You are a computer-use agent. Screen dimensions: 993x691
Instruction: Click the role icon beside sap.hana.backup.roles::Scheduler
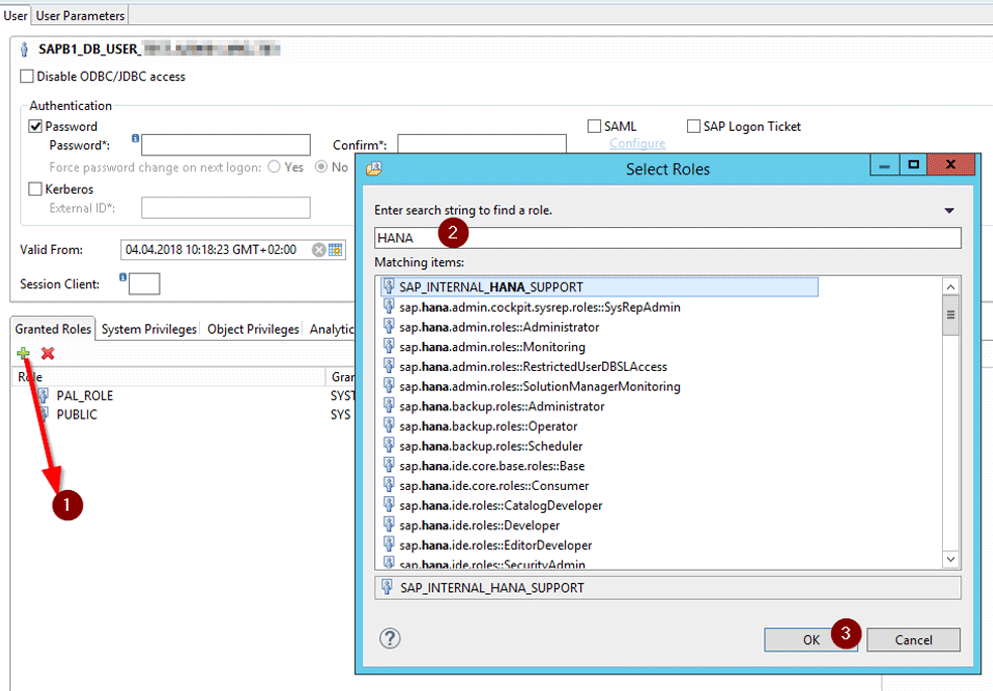[x=389, y=445]
